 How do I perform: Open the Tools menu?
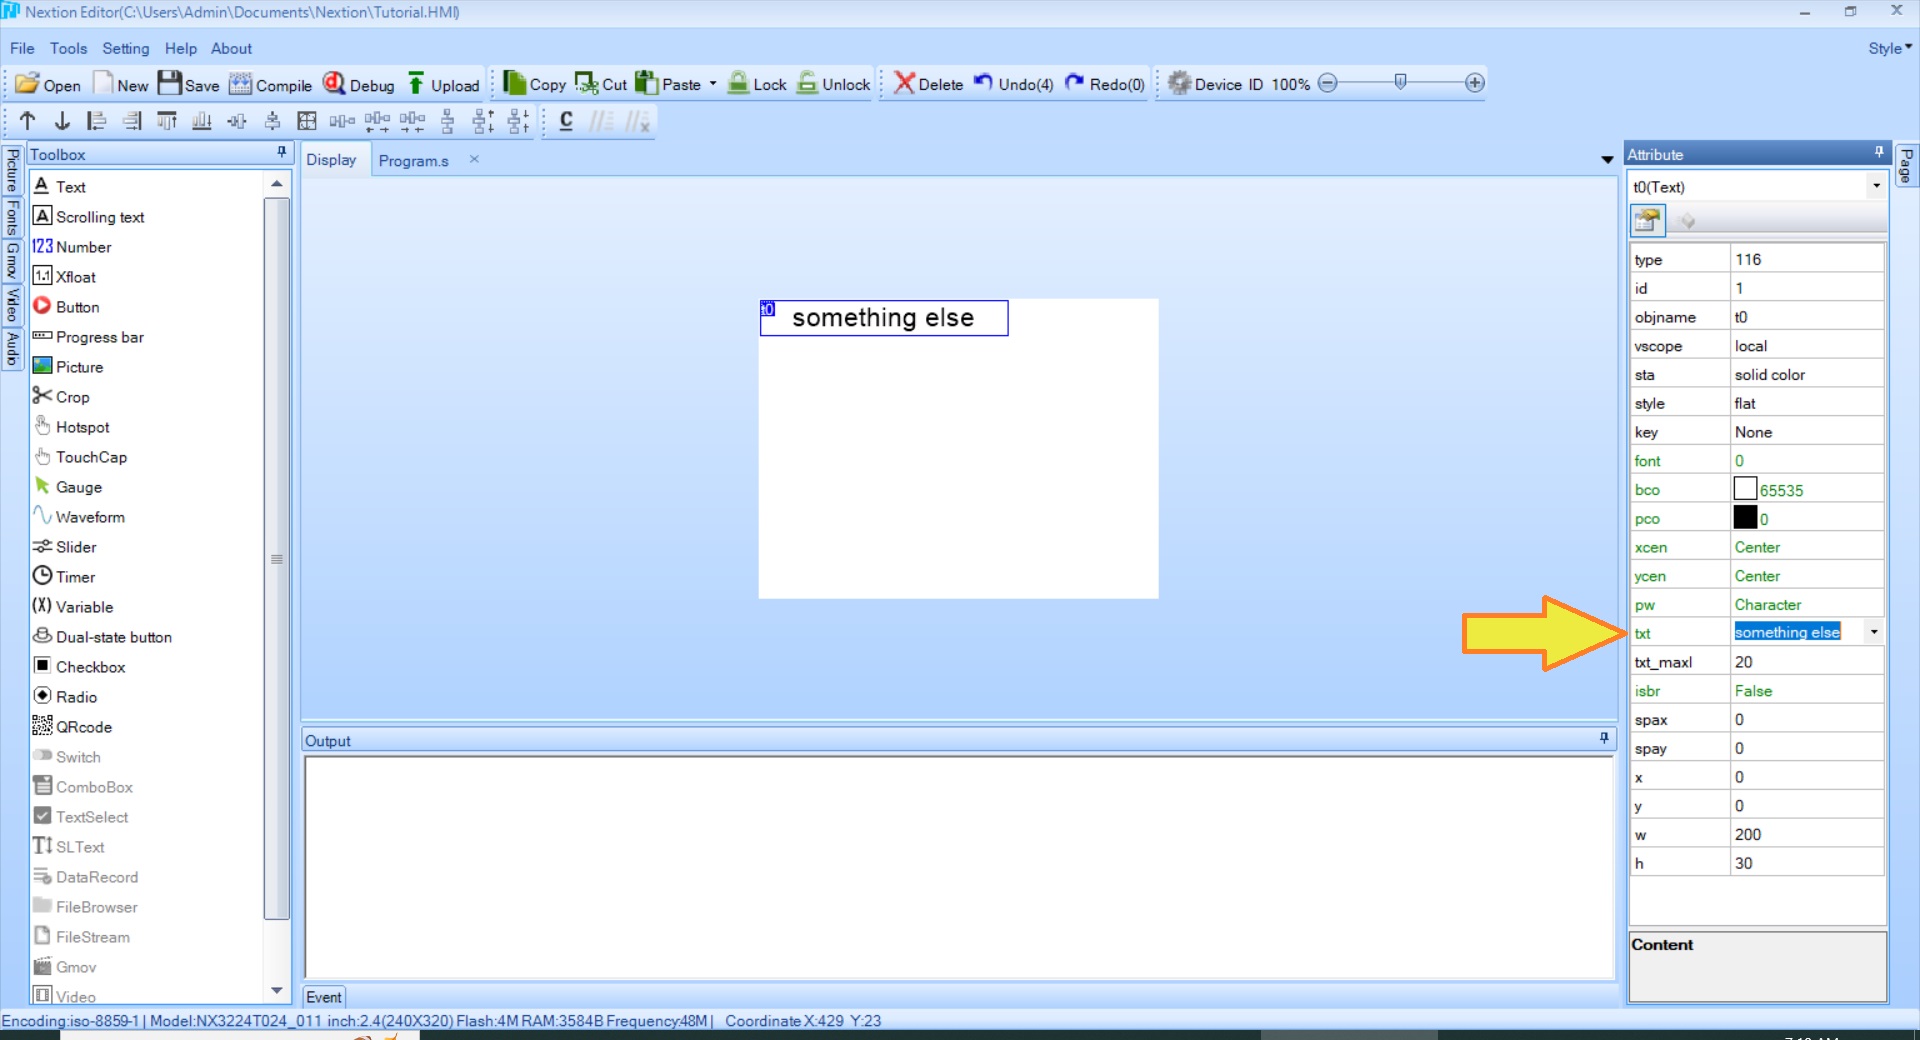68,48
